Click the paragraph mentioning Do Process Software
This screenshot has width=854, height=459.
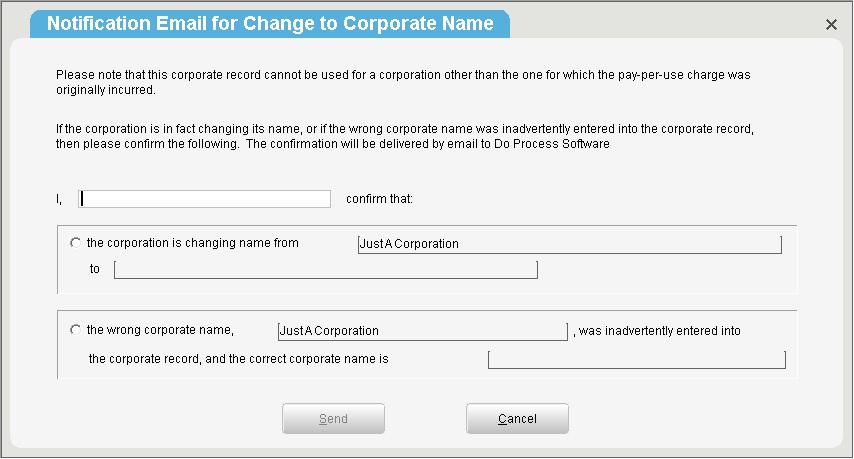tap(405, 136)
